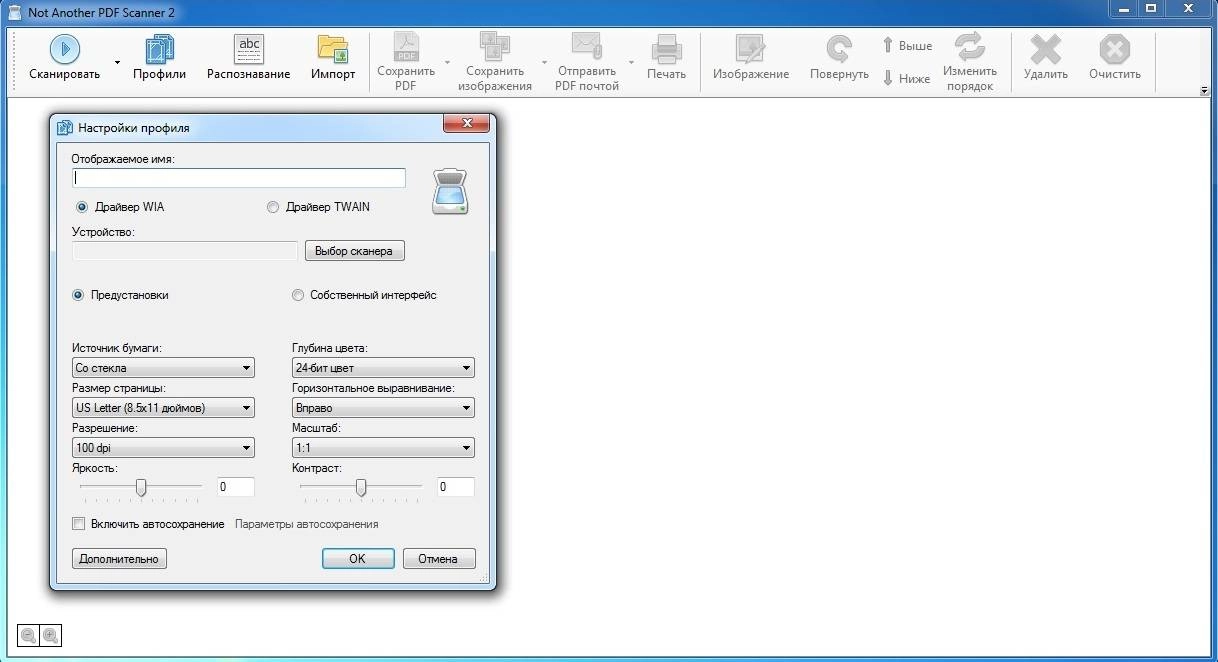Image resolution: width=1218 pixels, height=662 pixels.
Task: Click the Контраст slider handle
Action: pos(361,487)
